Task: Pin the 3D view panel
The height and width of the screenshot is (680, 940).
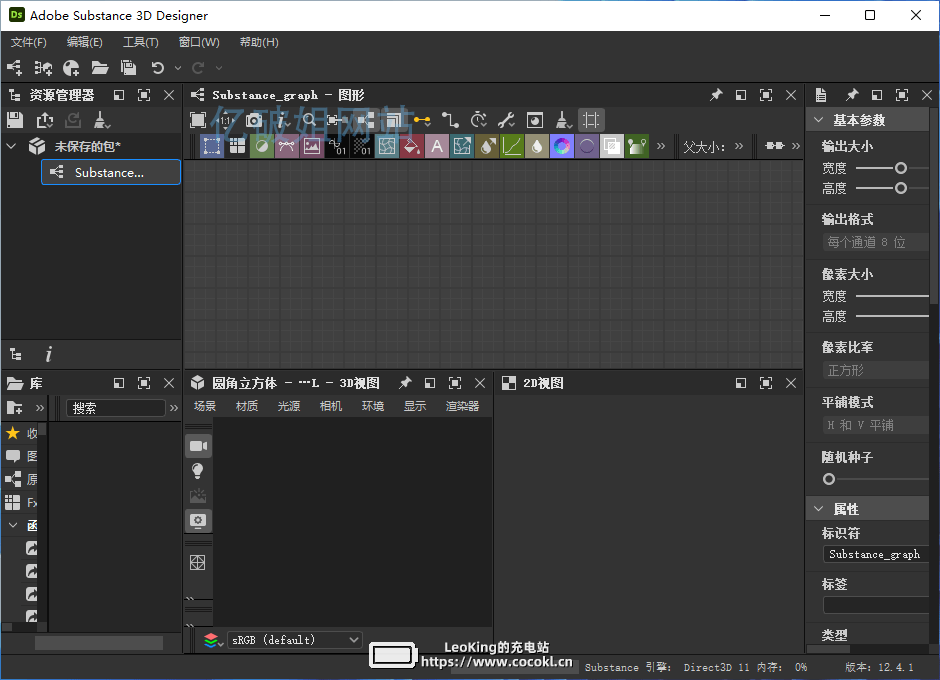Action: (405, 383)
